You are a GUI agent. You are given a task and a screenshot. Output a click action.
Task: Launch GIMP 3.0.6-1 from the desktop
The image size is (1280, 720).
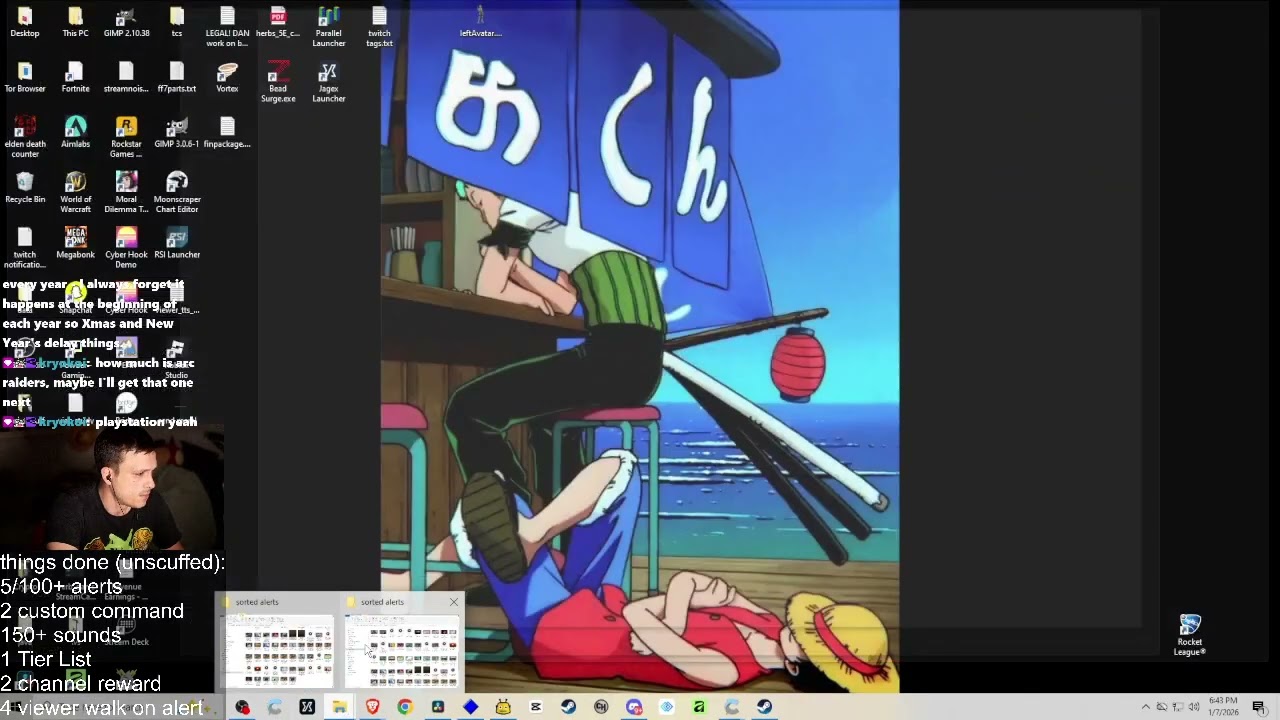[177, 132]
